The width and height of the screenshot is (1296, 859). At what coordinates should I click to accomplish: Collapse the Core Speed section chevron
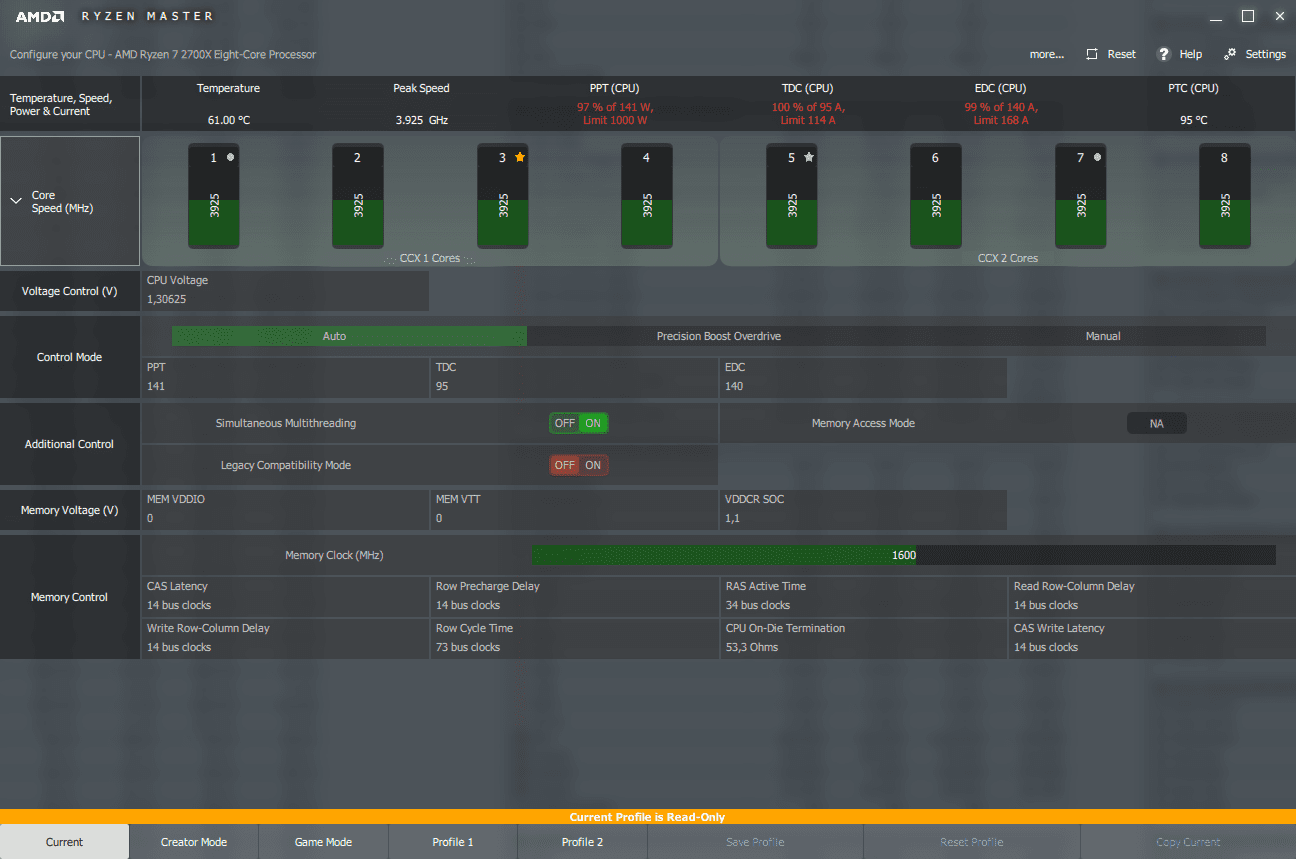[x=16, y=201]
